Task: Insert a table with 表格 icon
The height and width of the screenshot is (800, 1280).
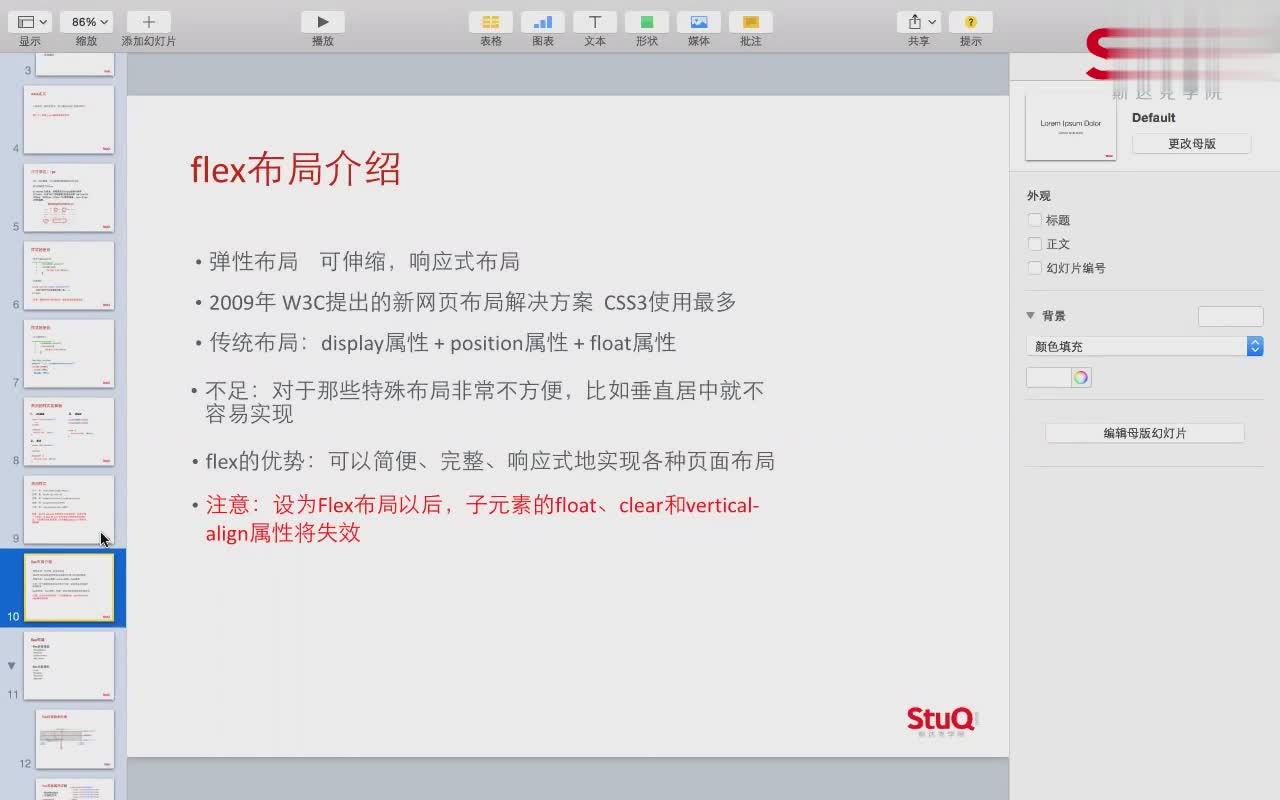Action: (491, 22)
